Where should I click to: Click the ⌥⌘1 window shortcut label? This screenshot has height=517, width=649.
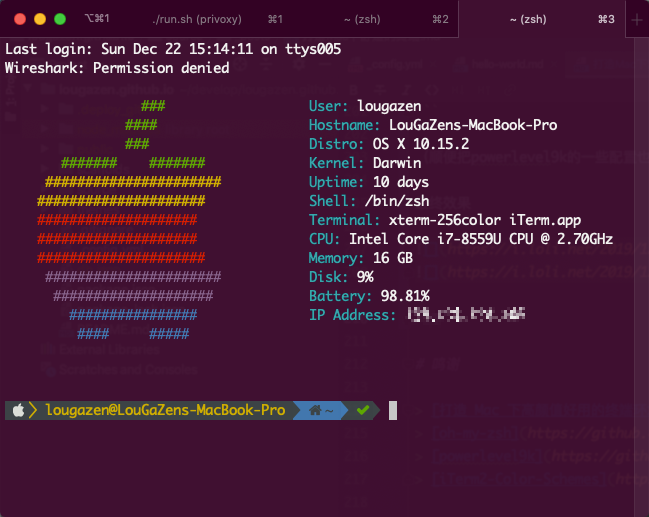(97, 19)
